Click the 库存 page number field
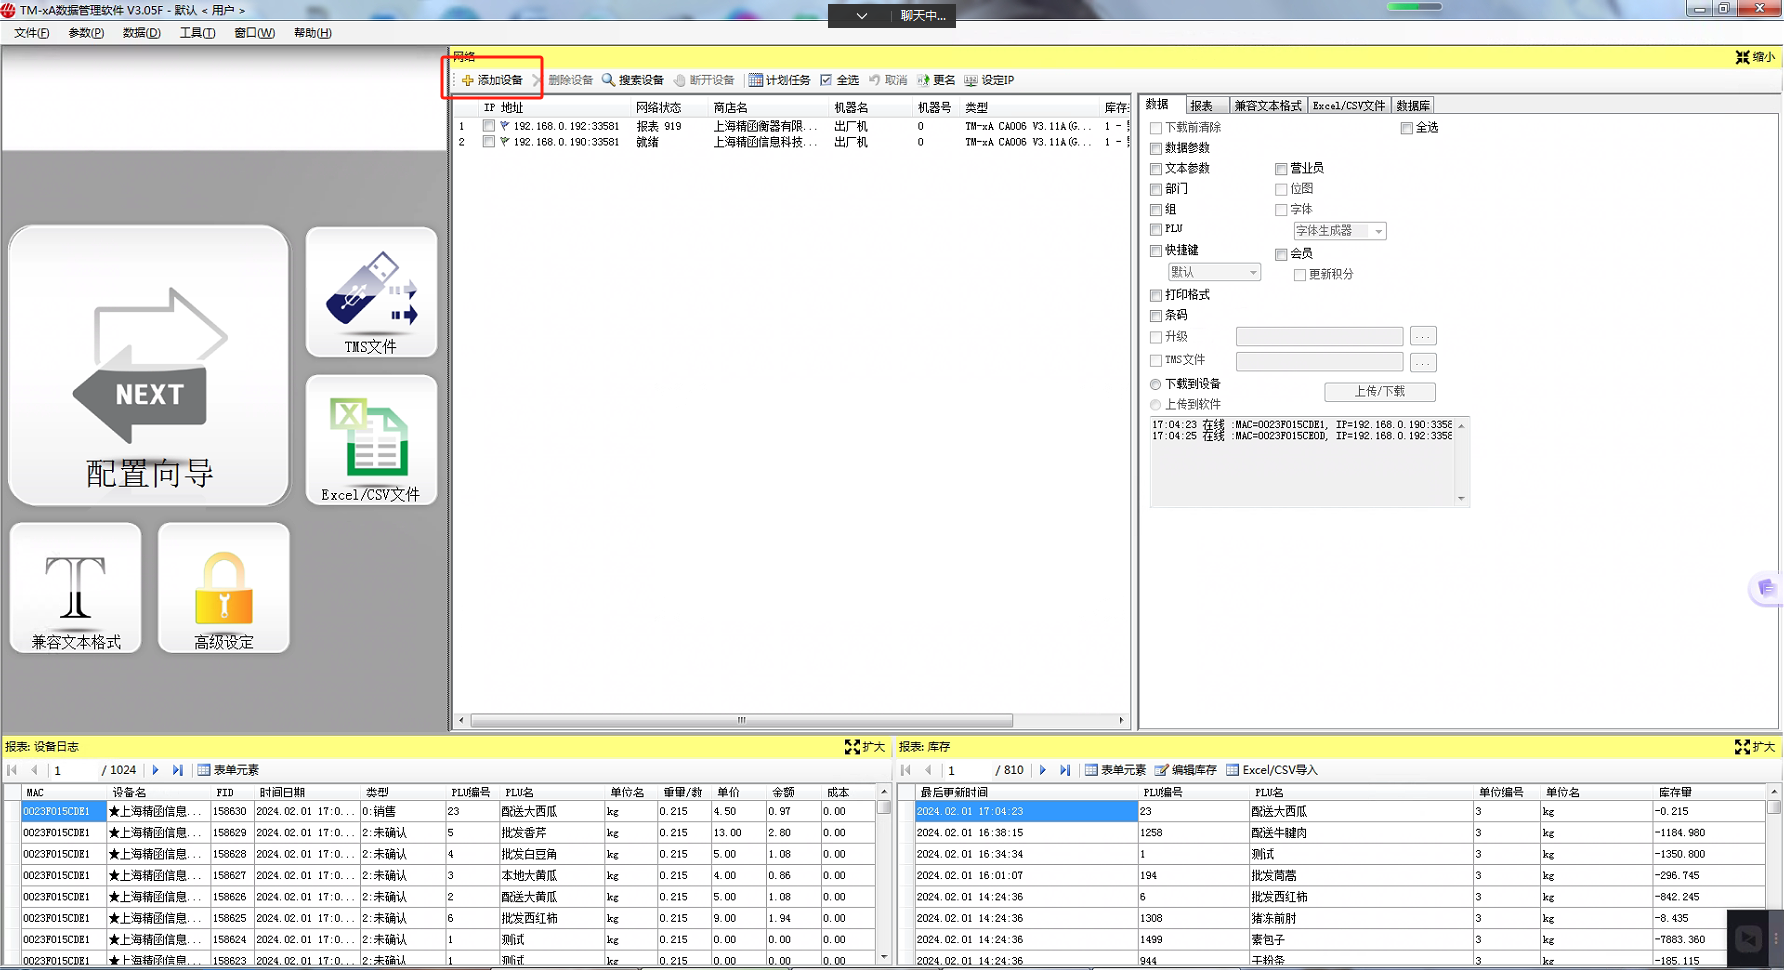The image size is (1784, 970). [x=968, y=770]
